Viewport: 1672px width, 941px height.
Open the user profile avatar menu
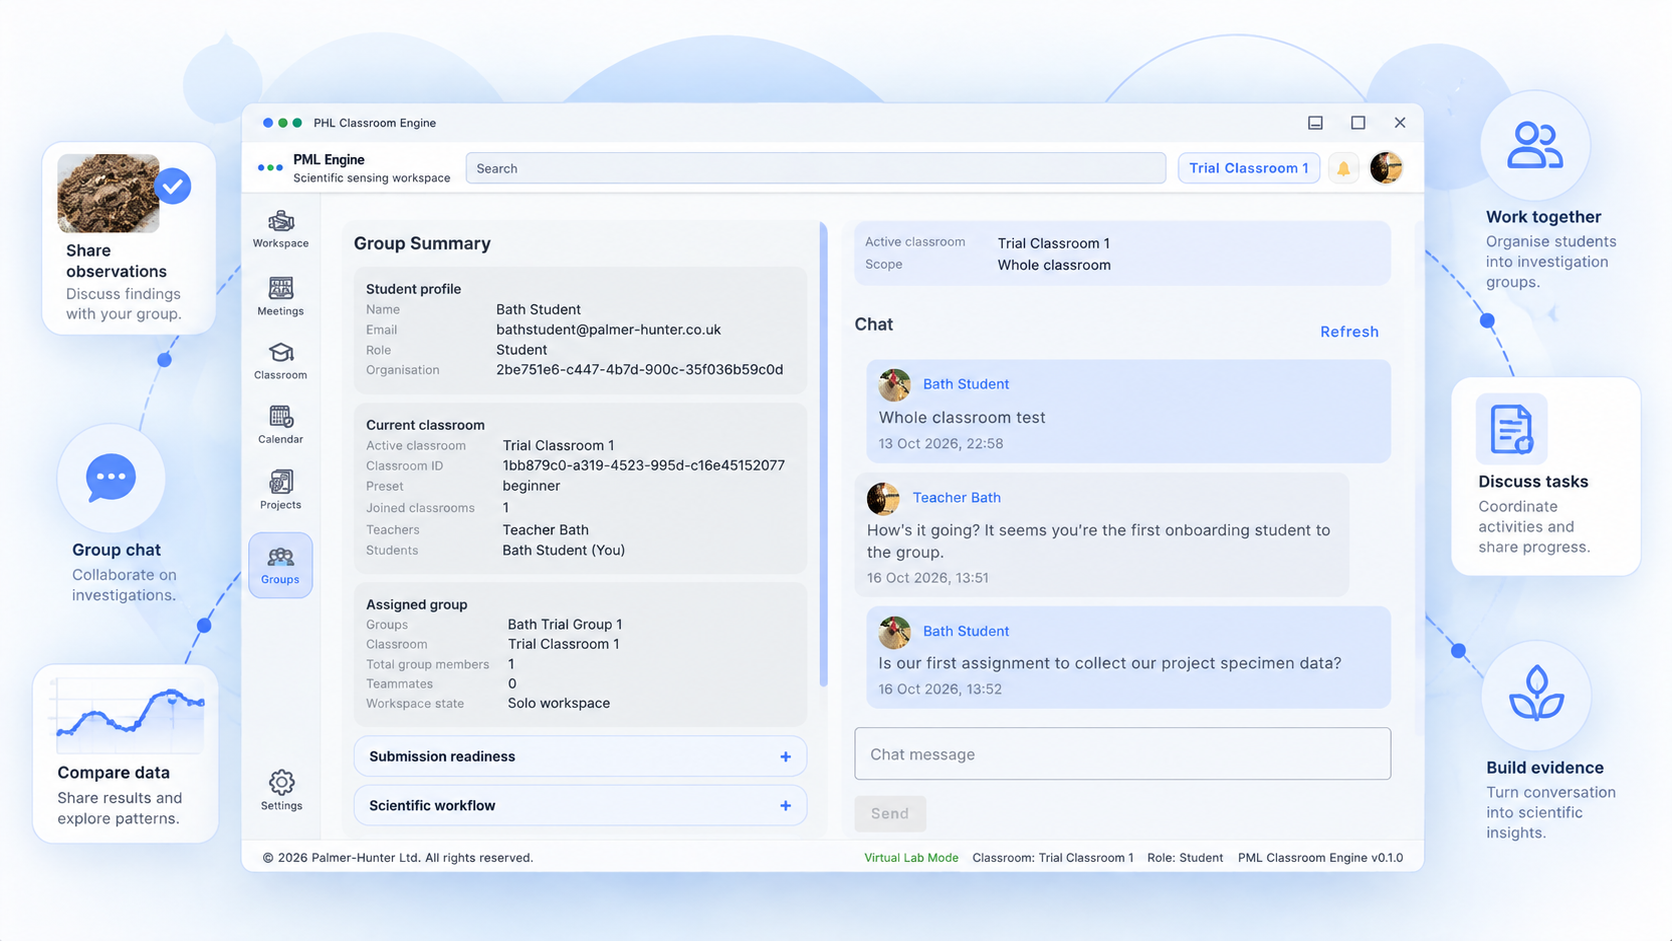[x=1386, y=168]
